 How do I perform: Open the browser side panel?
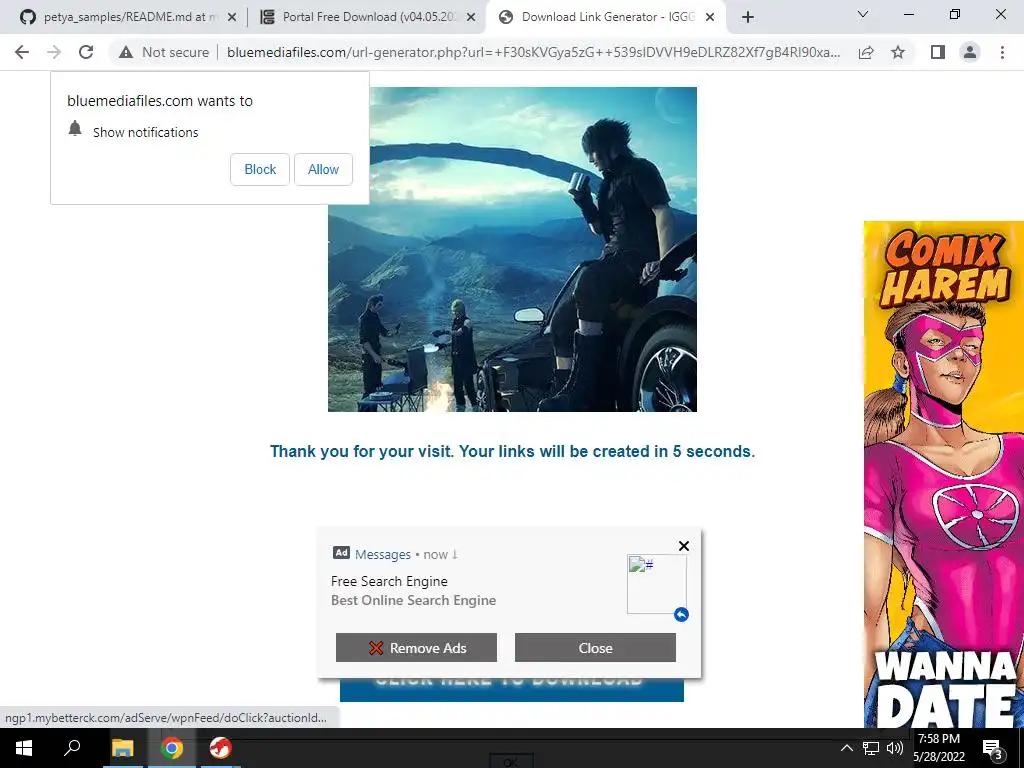pyautogui.click(x=938, y=52)
